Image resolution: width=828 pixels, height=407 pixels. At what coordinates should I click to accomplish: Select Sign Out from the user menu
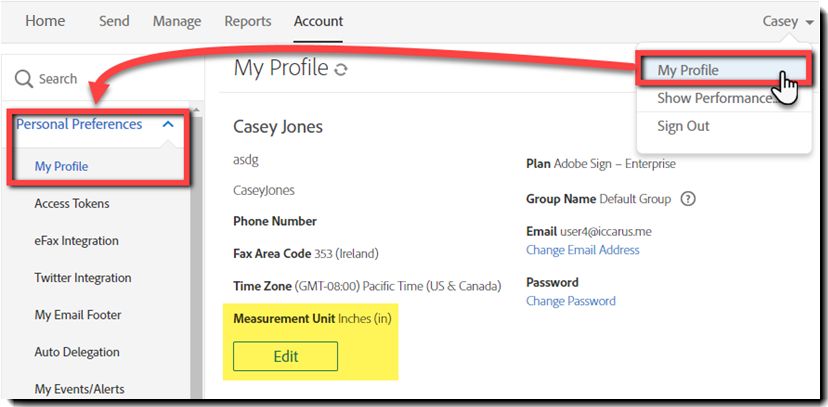(683, 126)
